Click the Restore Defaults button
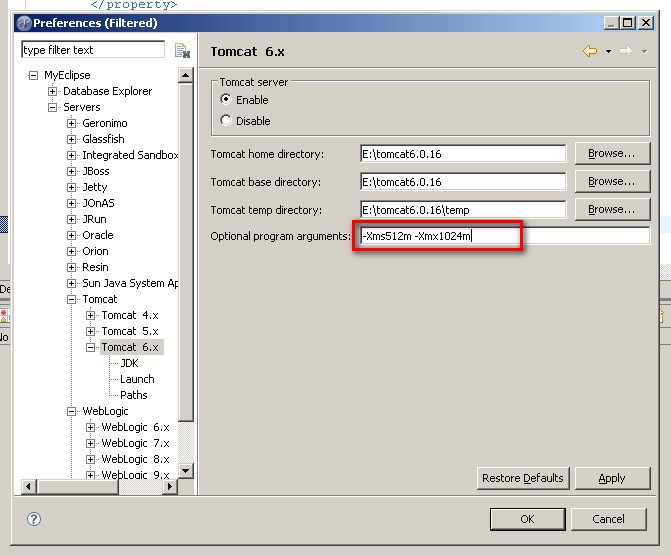671x556 pixels. (523, 478)
